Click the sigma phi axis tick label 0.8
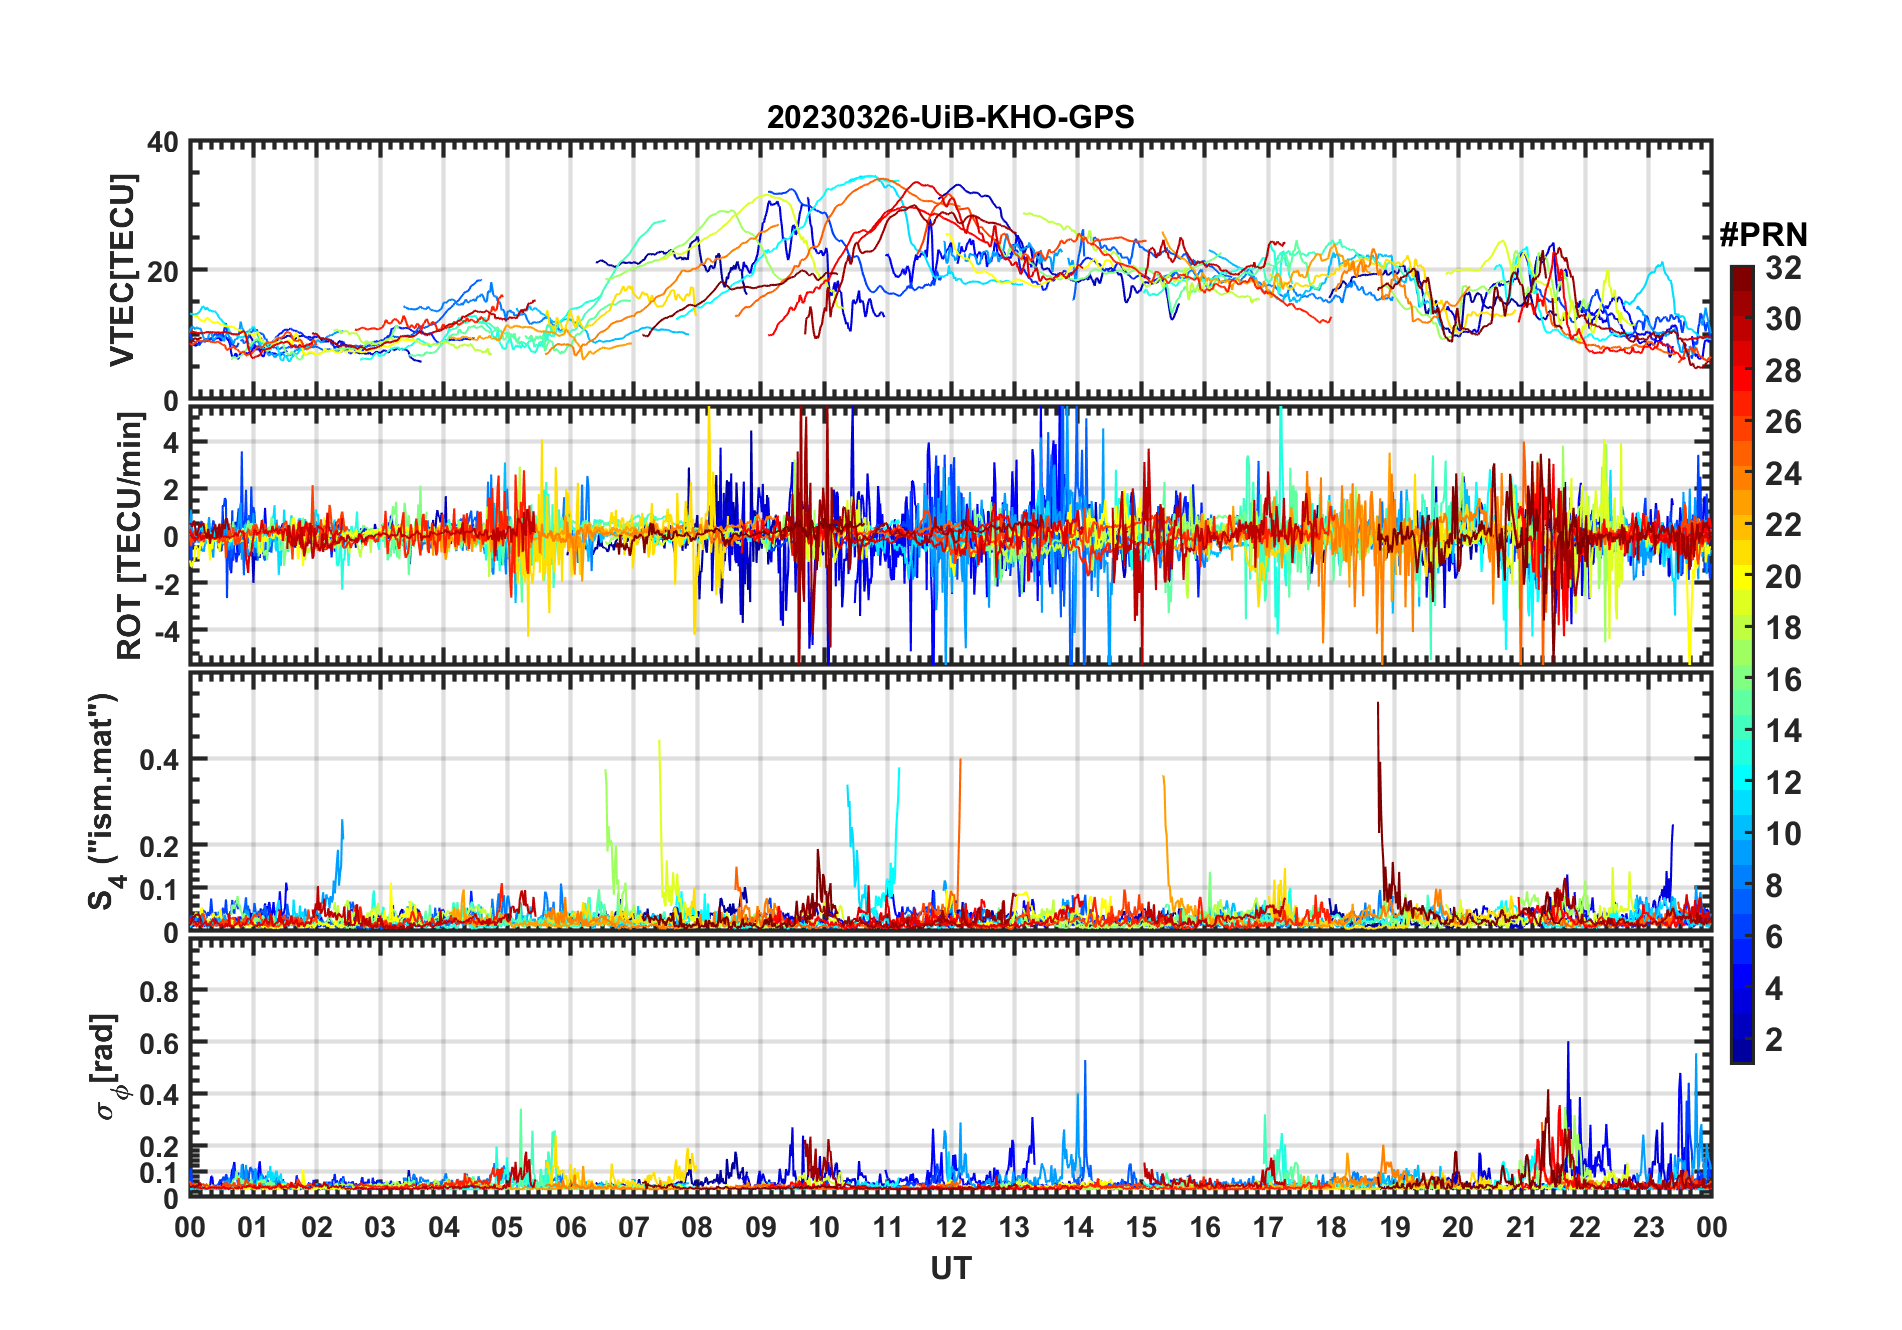This screenshot has height=1330, width=1902. [159, 991]
